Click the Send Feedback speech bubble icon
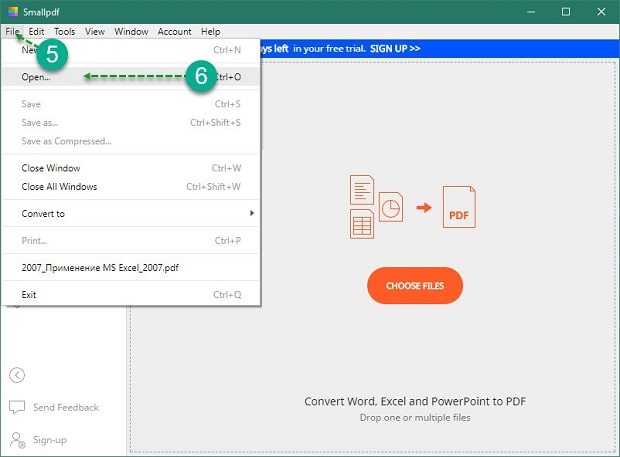Viewport: 620px width, 457px height. click(x=17, y=407)
